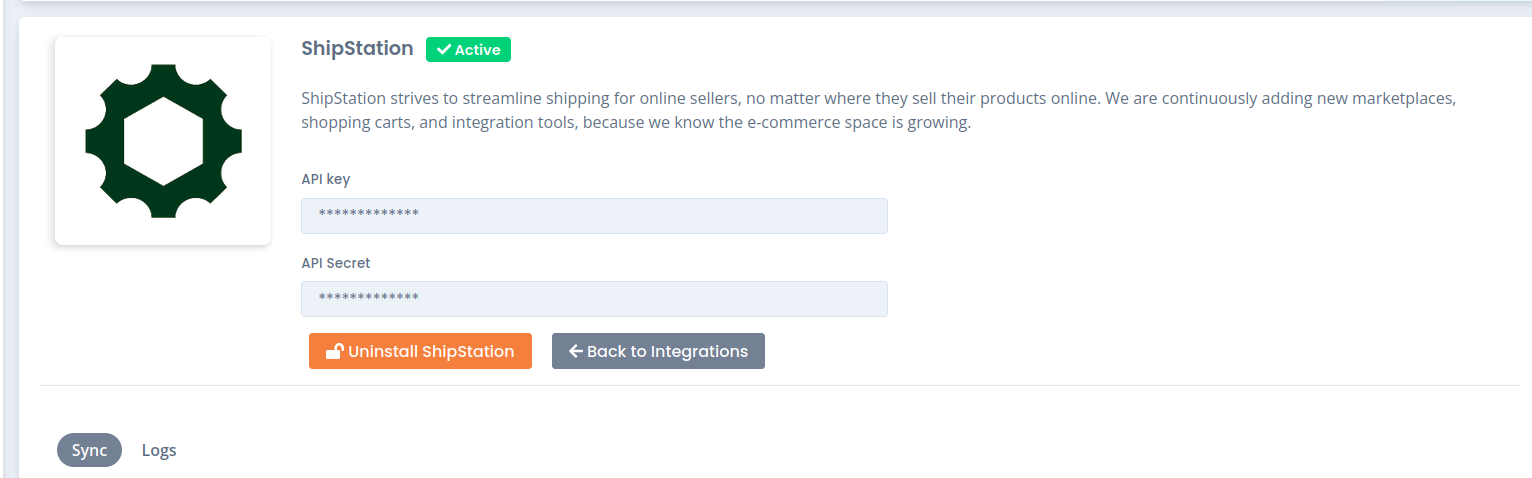Image resolution: width=1532 pixels, height=478 pixels.
Task: Click the API key field label
Action: click(326, 179)
